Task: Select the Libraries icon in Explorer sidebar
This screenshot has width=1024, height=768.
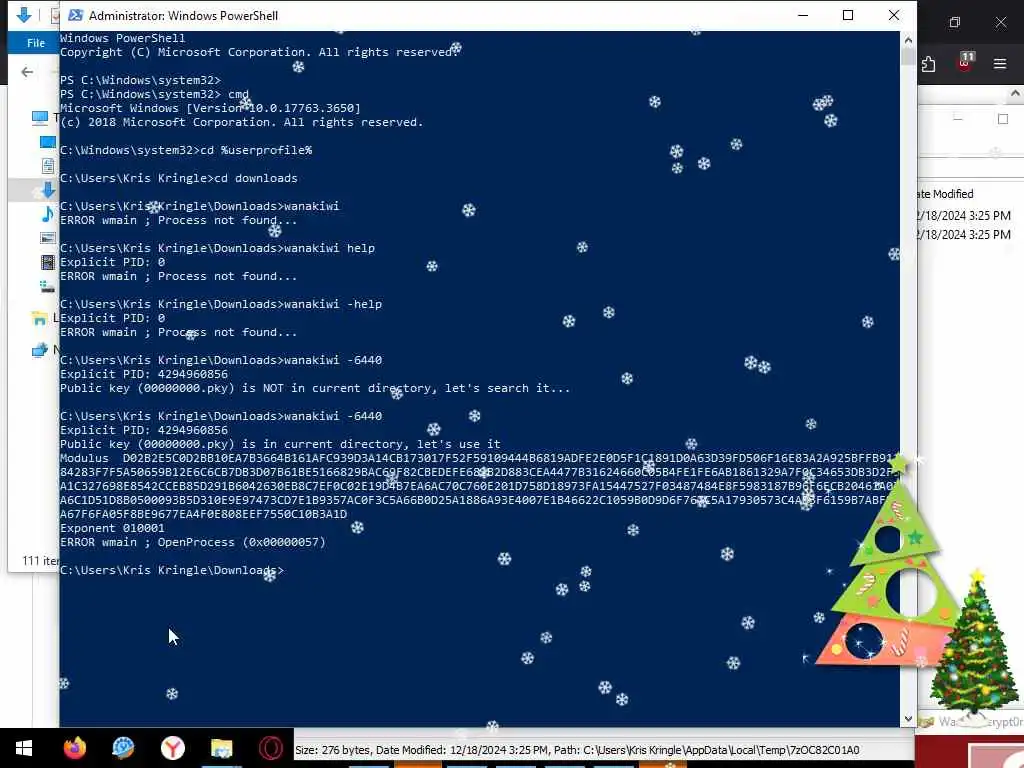Action: tap(39, 319)
